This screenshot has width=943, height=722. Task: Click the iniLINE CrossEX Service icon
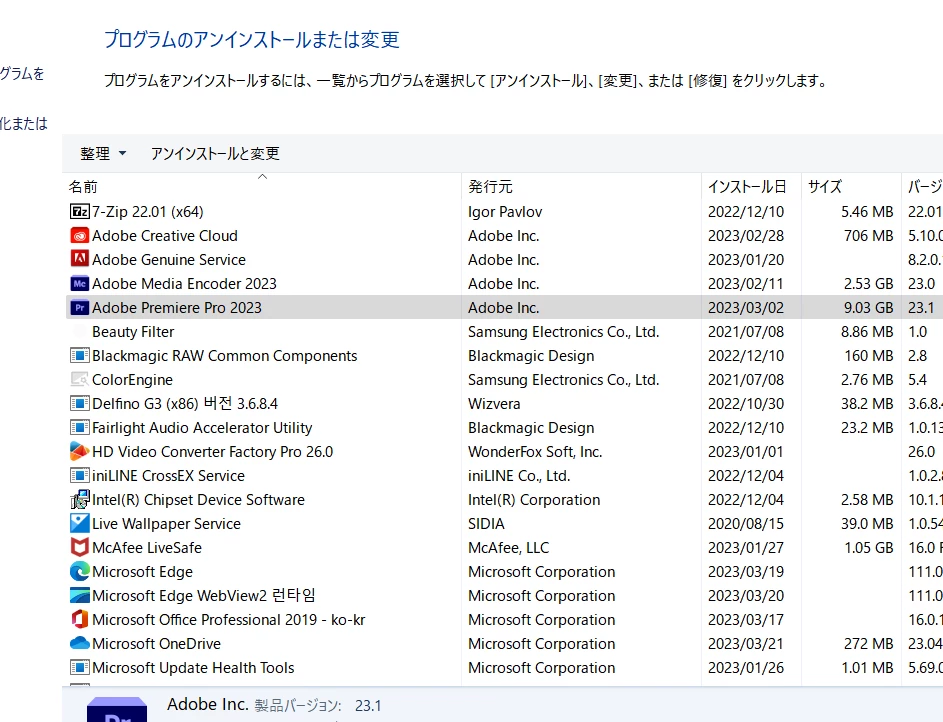(x=79, y=476)
